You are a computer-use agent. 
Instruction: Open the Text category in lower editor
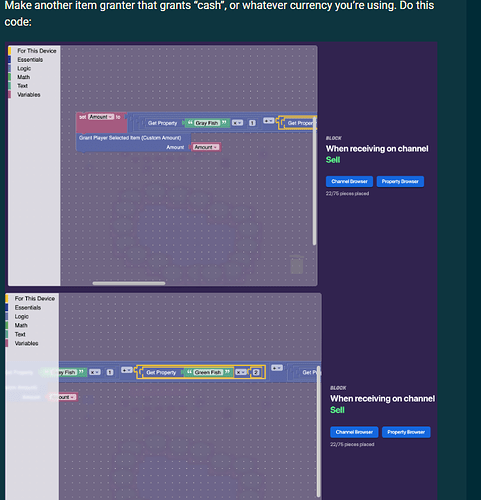tap(20, 334)
